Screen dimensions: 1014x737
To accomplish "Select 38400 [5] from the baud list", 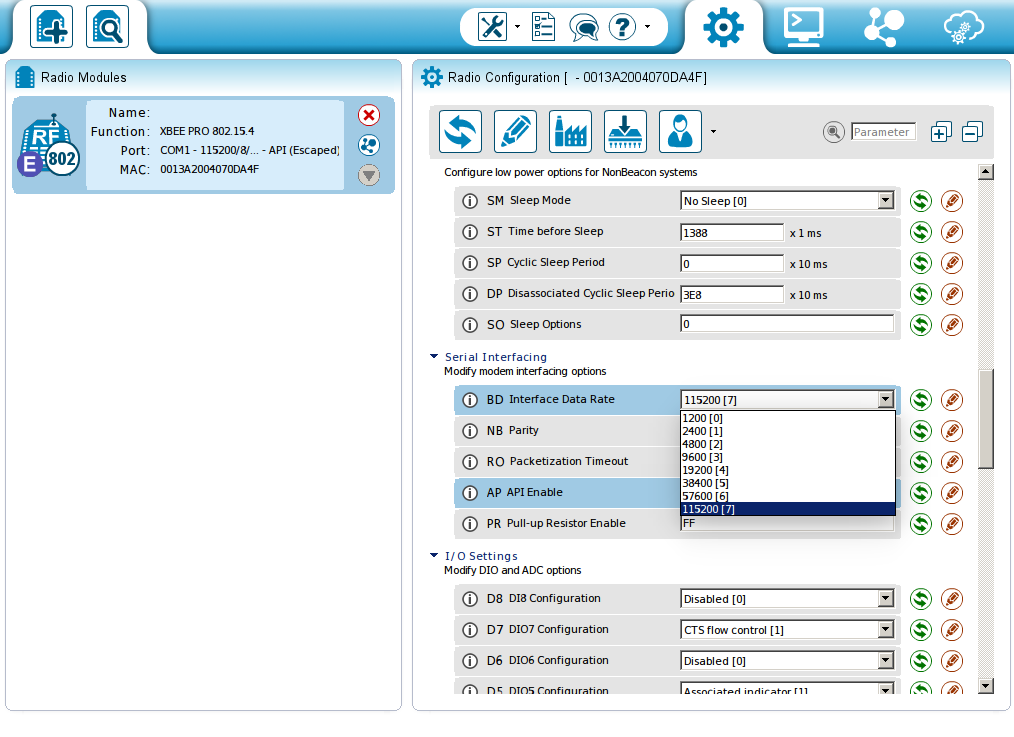I will (788, 483).
